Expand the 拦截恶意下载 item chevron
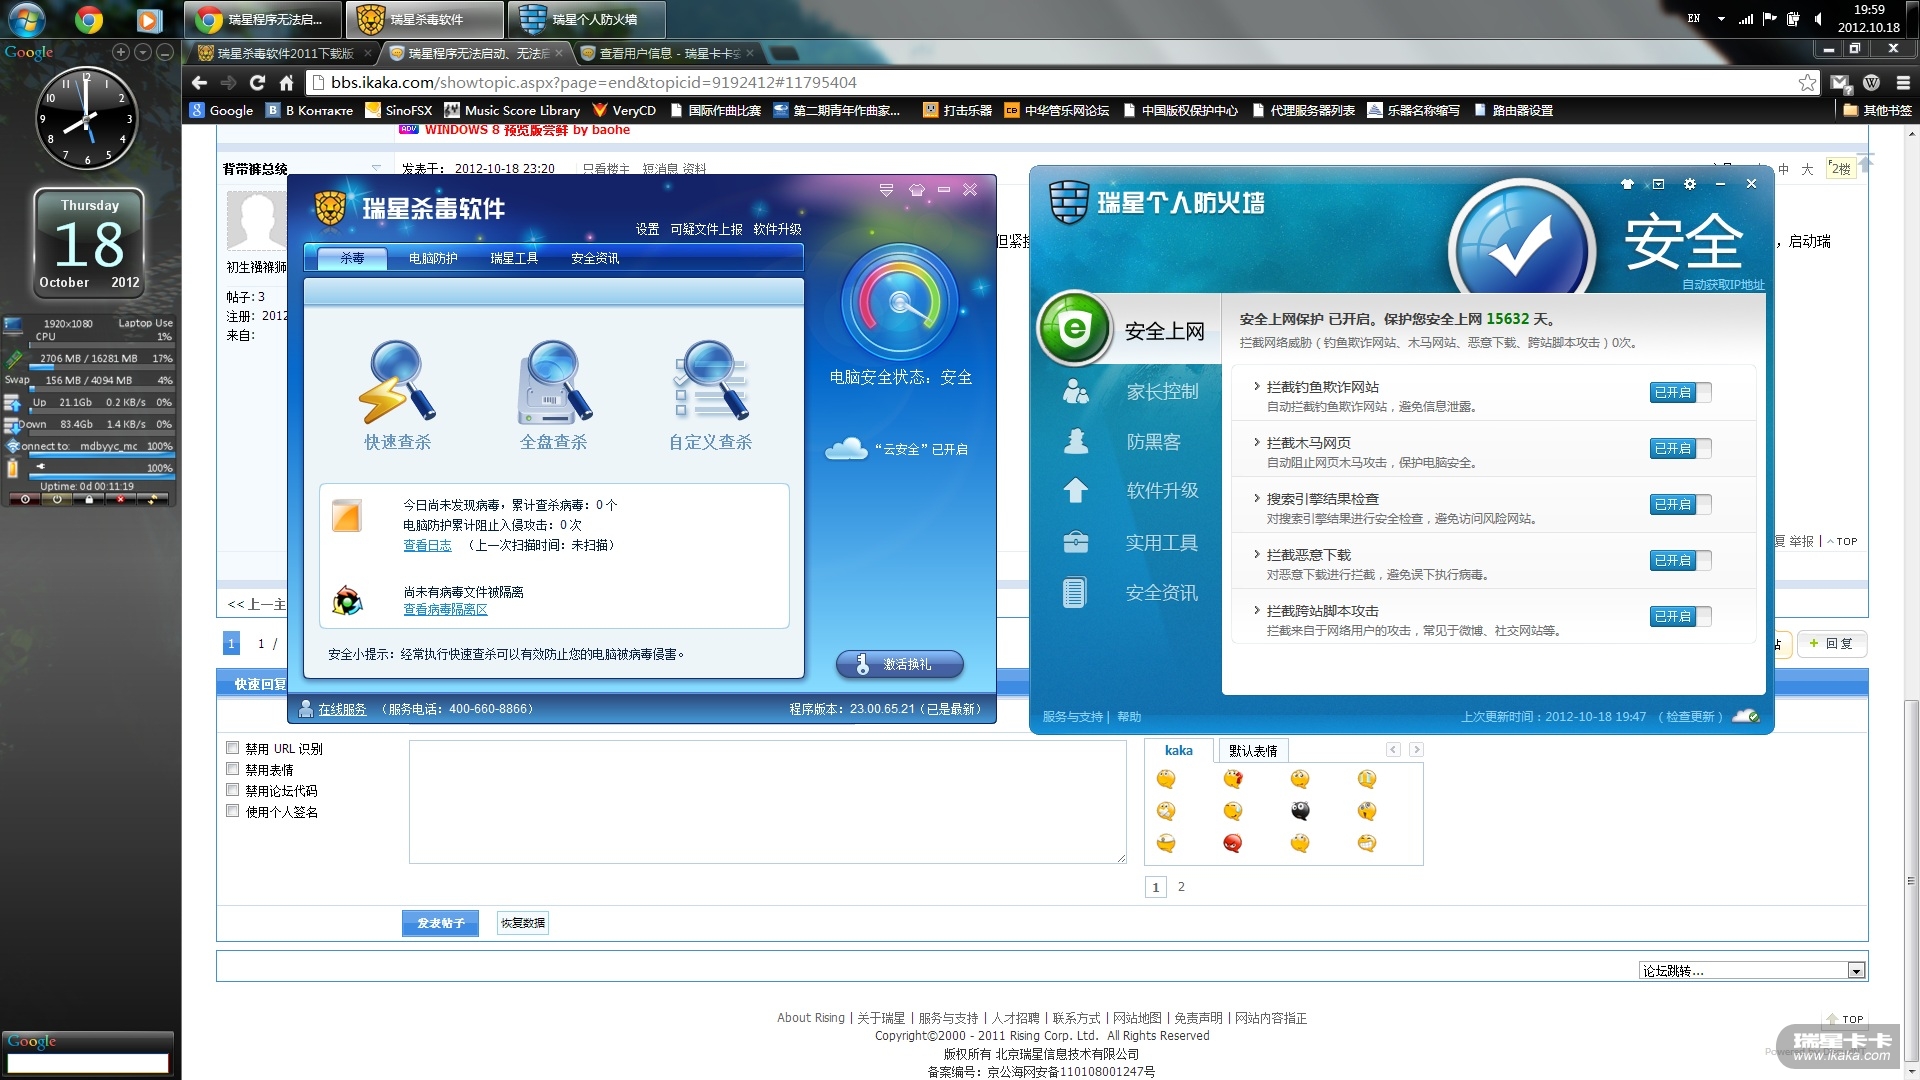 1256,554
